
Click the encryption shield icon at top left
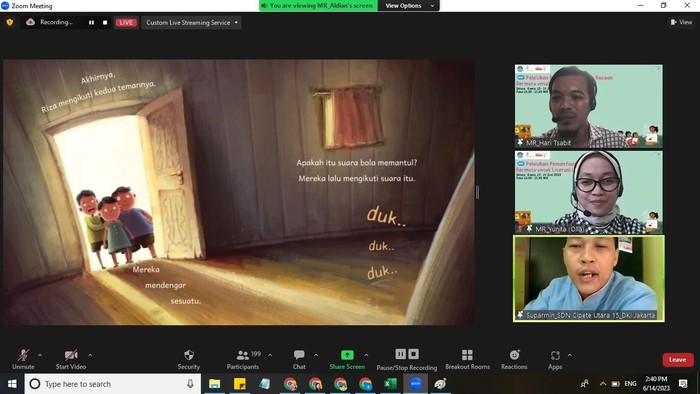click(10, 22)
